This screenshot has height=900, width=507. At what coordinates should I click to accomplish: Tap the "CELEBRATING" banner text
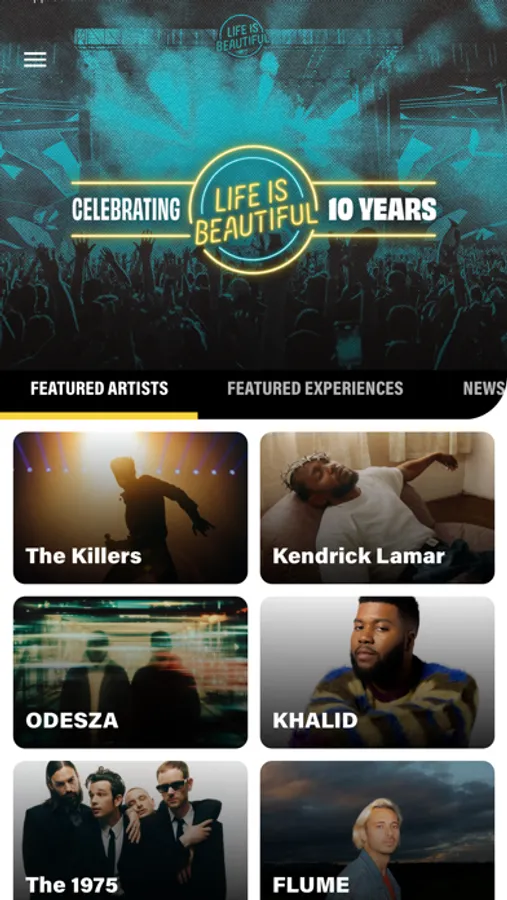126,210
